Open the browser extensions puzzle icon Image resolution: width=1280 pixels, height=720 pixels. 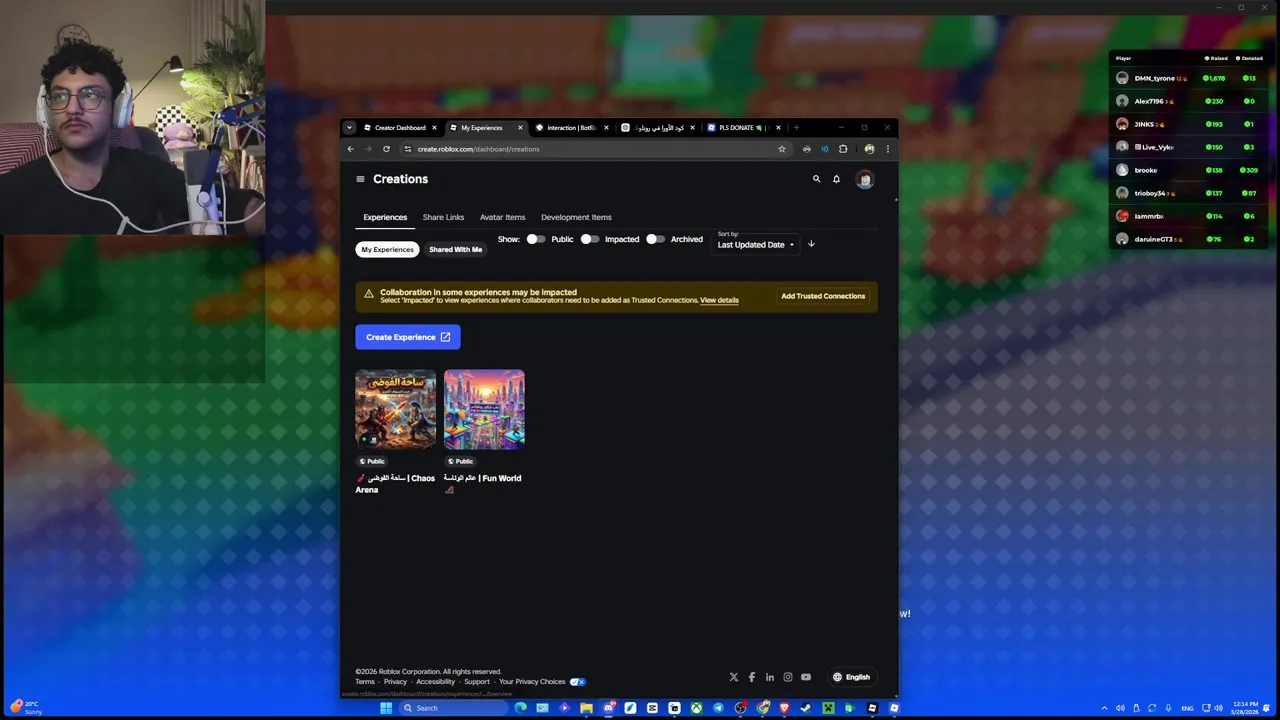[x=843, y=149]
